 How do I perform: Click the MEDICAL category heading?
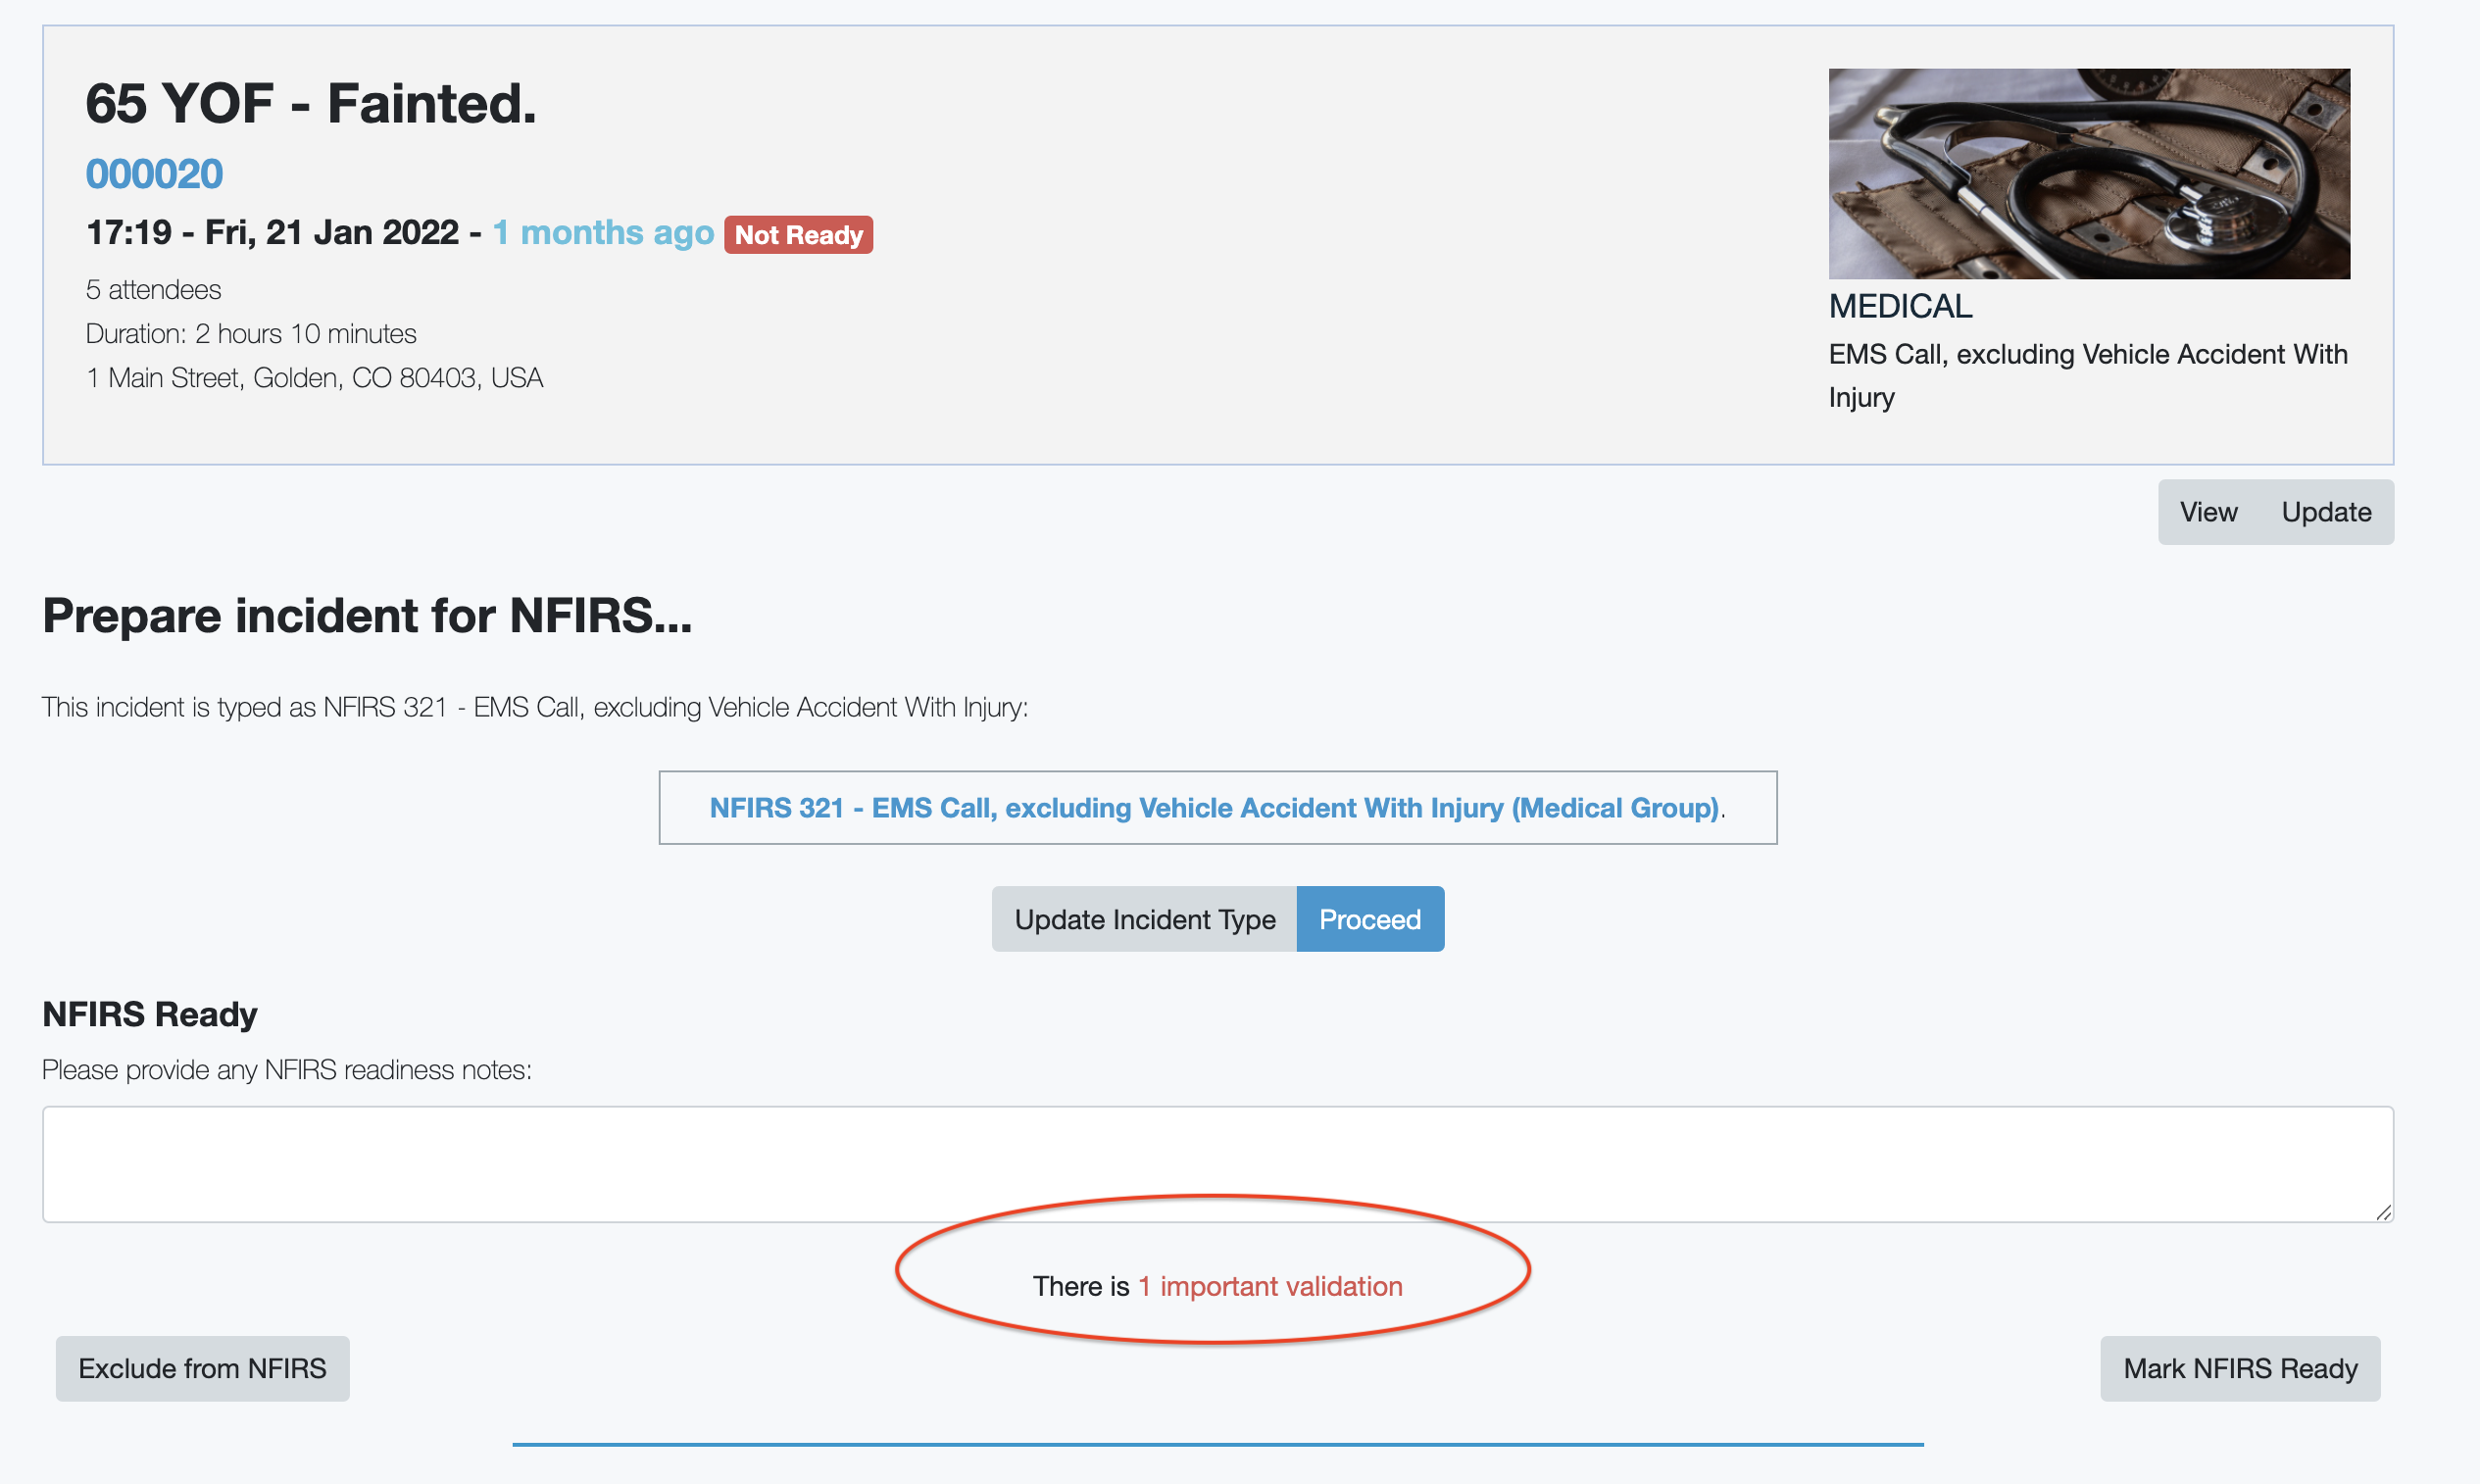1900,306
